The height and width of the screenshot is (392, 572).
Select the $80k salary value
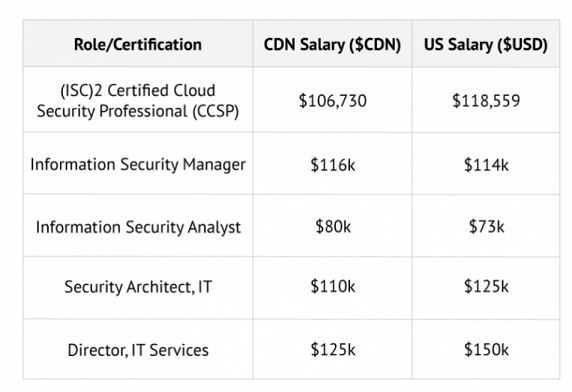333,226
